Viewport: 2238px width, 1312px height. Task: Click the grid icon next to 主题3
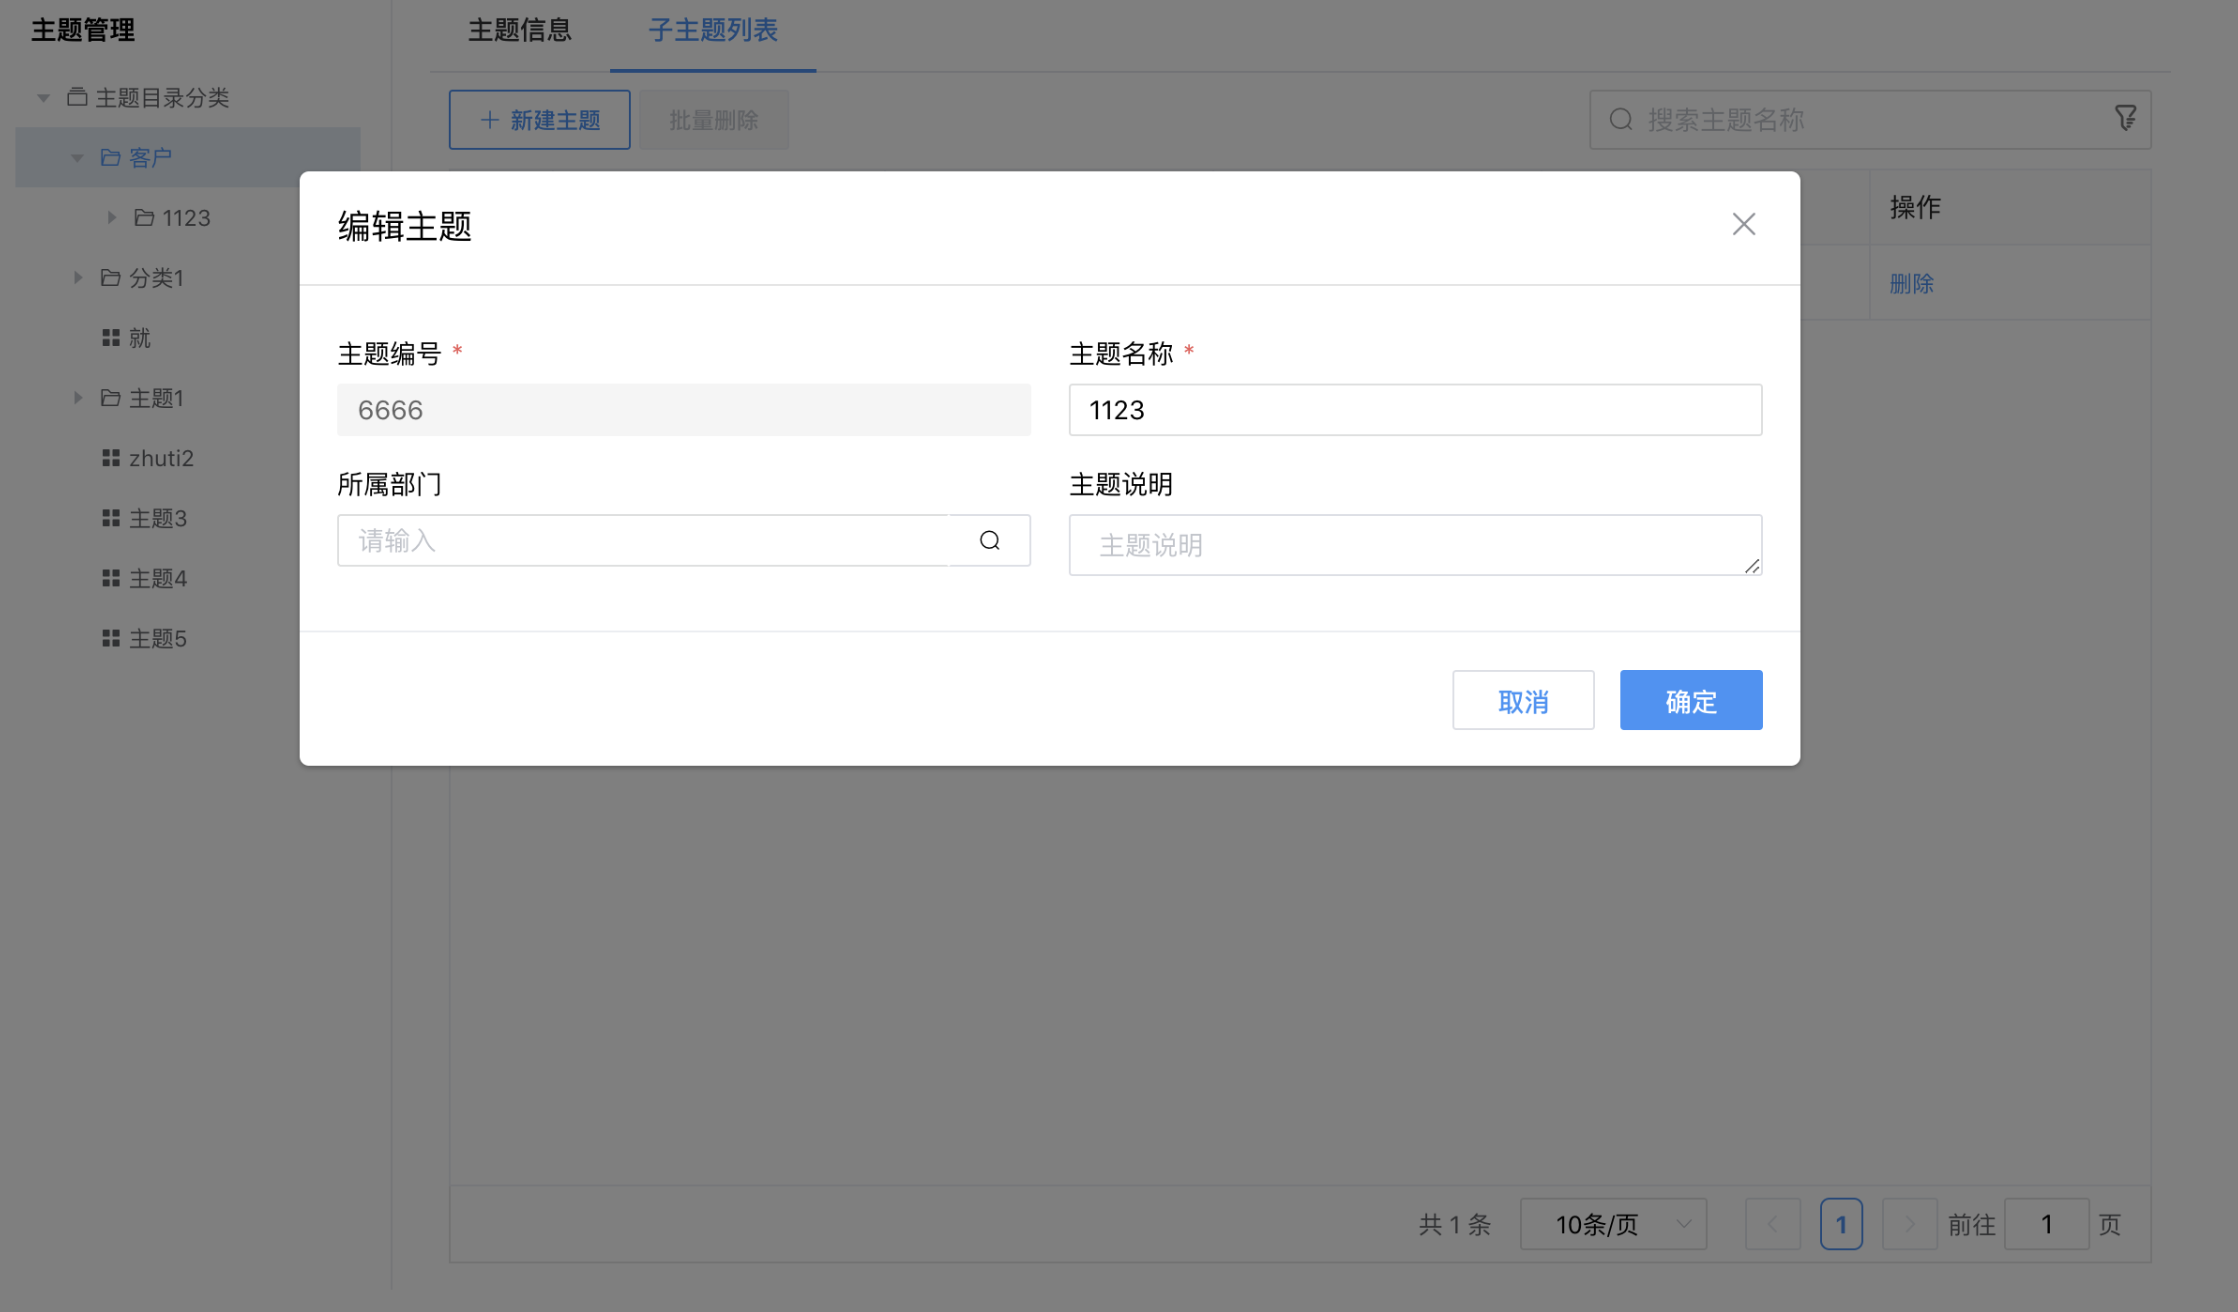click(111, 518)
